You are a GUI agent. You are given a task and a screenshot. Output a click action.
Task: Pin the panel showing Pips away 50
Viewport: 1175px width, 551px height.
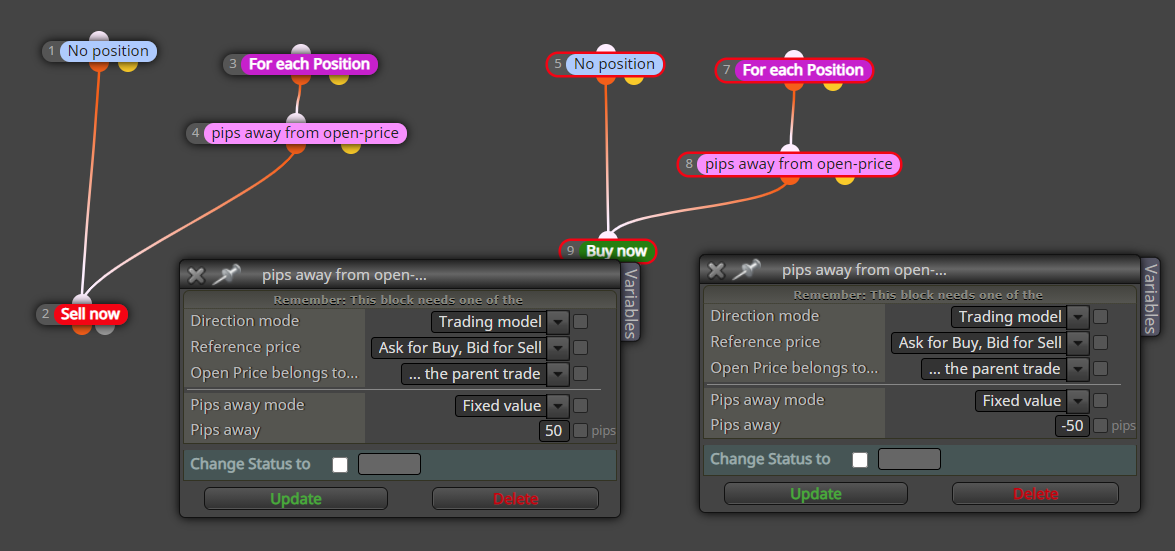pyautogui.click(x=225, y=274)
